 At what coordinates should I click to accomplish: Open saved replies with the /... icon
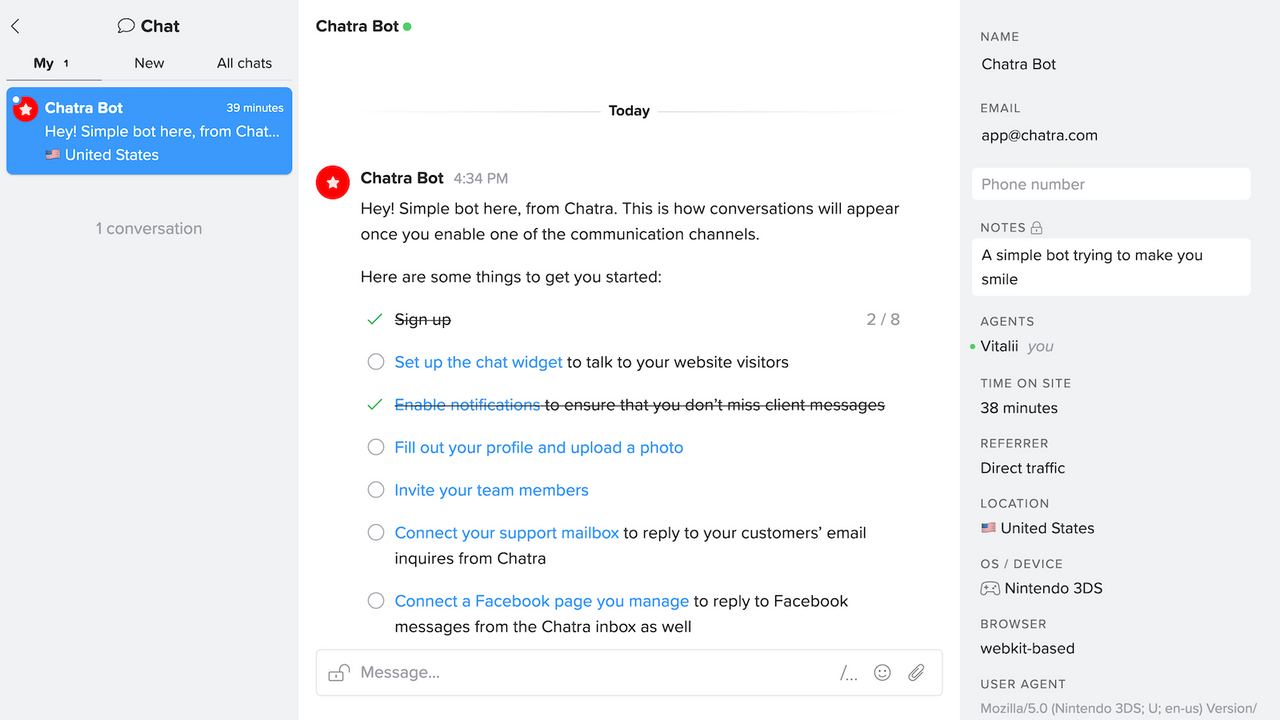849,673
